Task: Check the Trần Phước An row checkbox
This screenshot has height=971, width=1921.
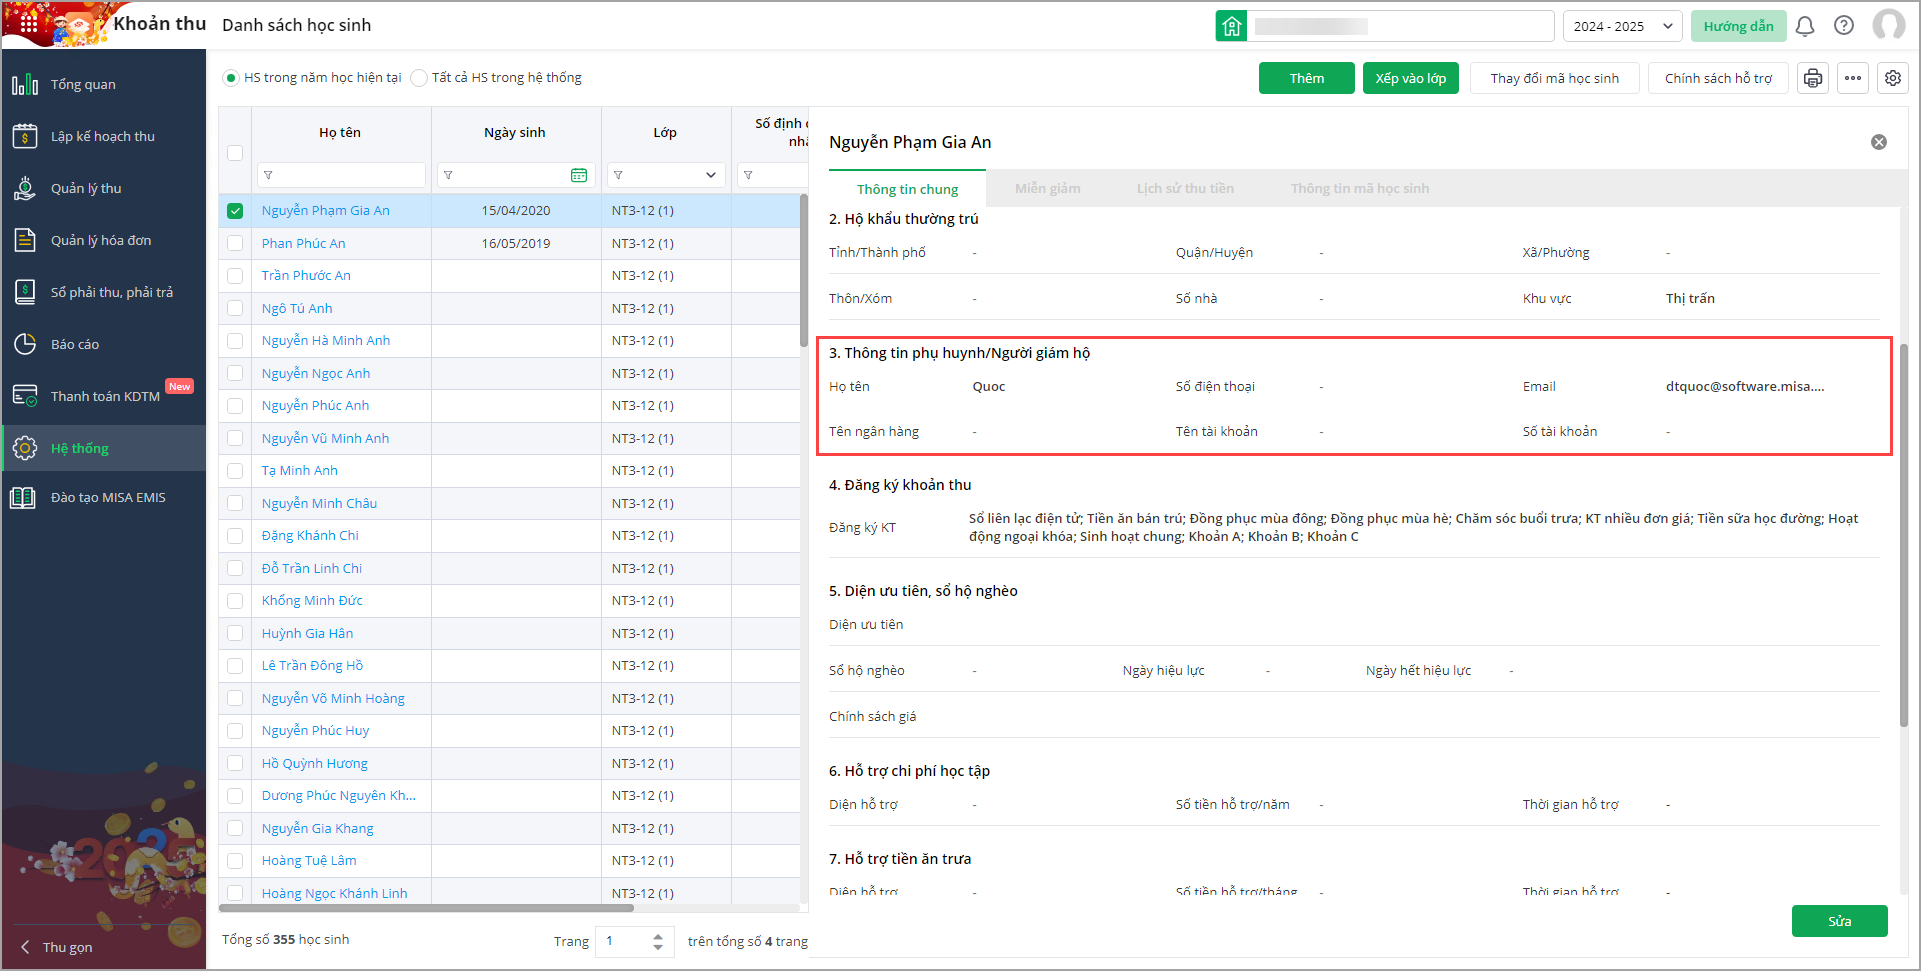Action: point(235,276)
